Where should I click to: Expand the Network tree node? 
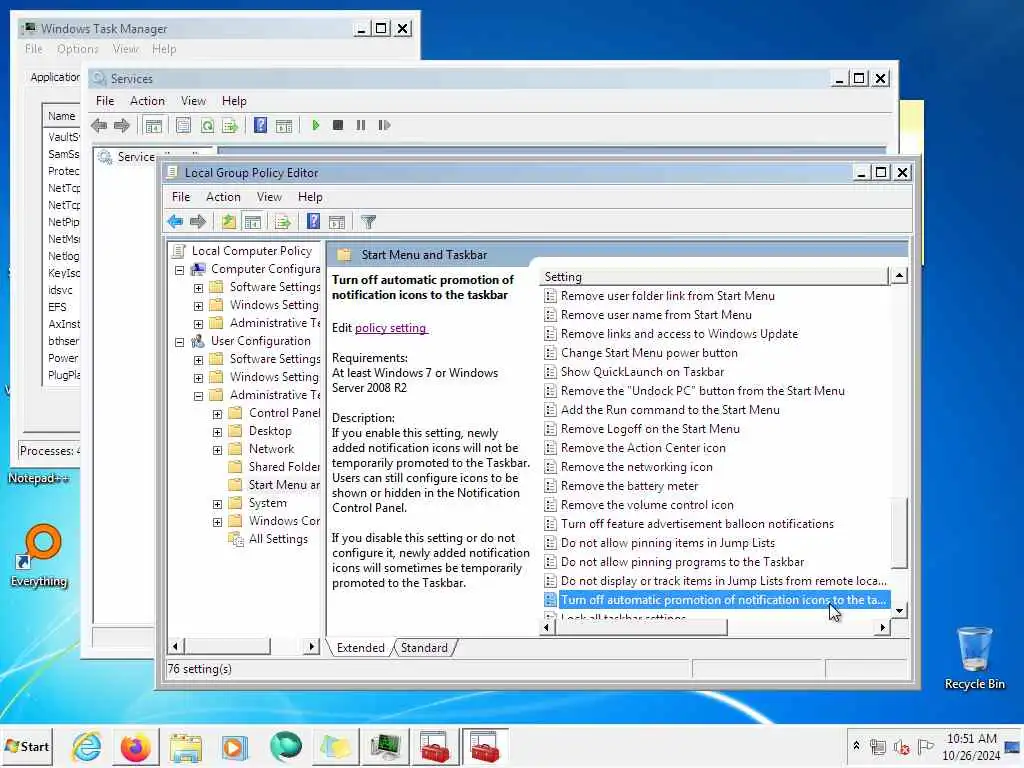coord(217,450)
